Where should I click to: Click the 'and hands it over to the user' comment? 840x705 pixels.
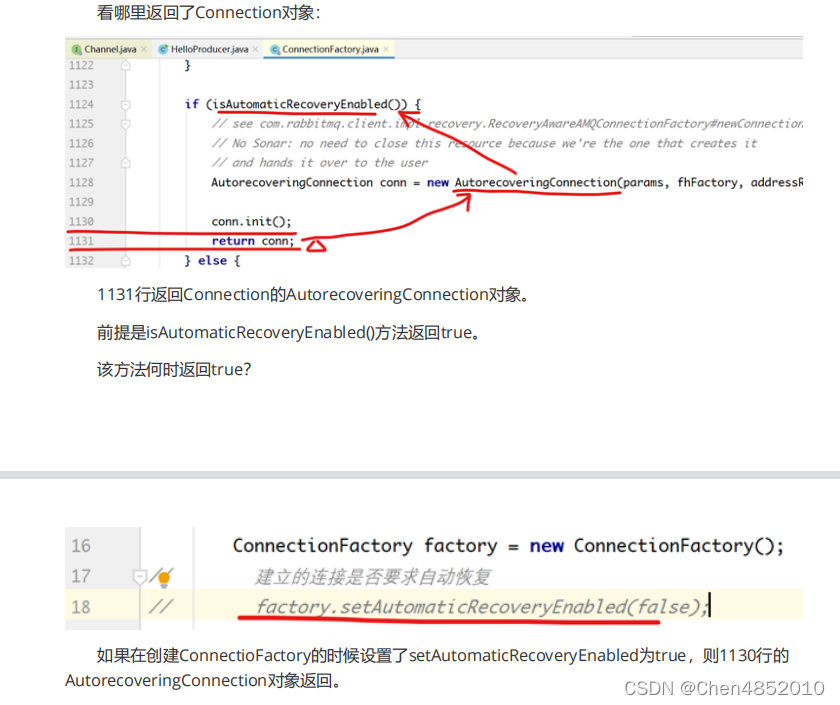pyautogui.click(x=320, y=163)
